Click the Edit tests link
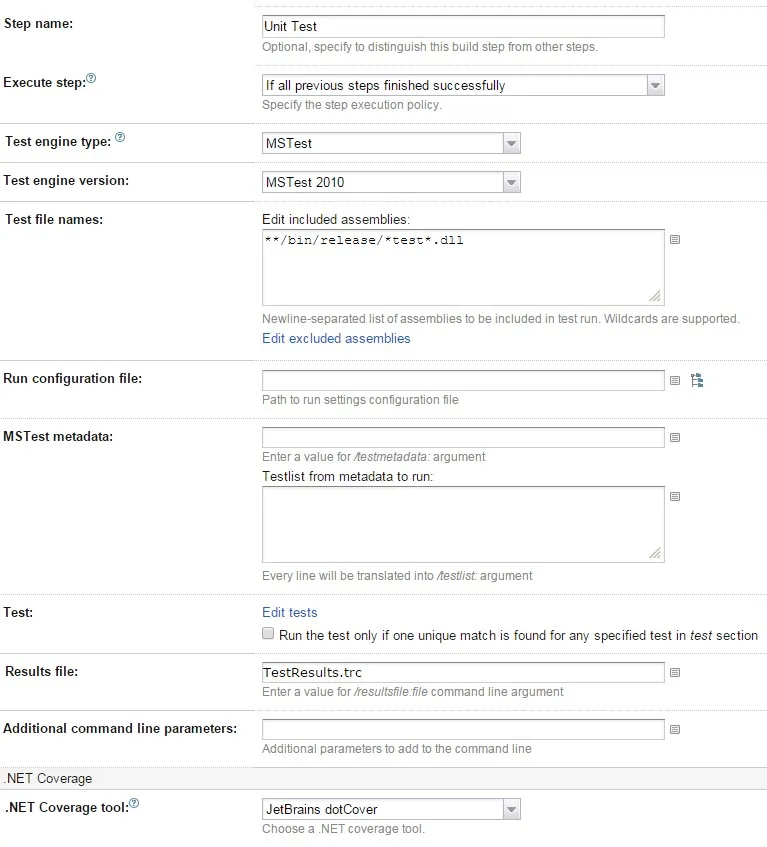The width and height of the screenshot is (767, 847). coord(289,612)
